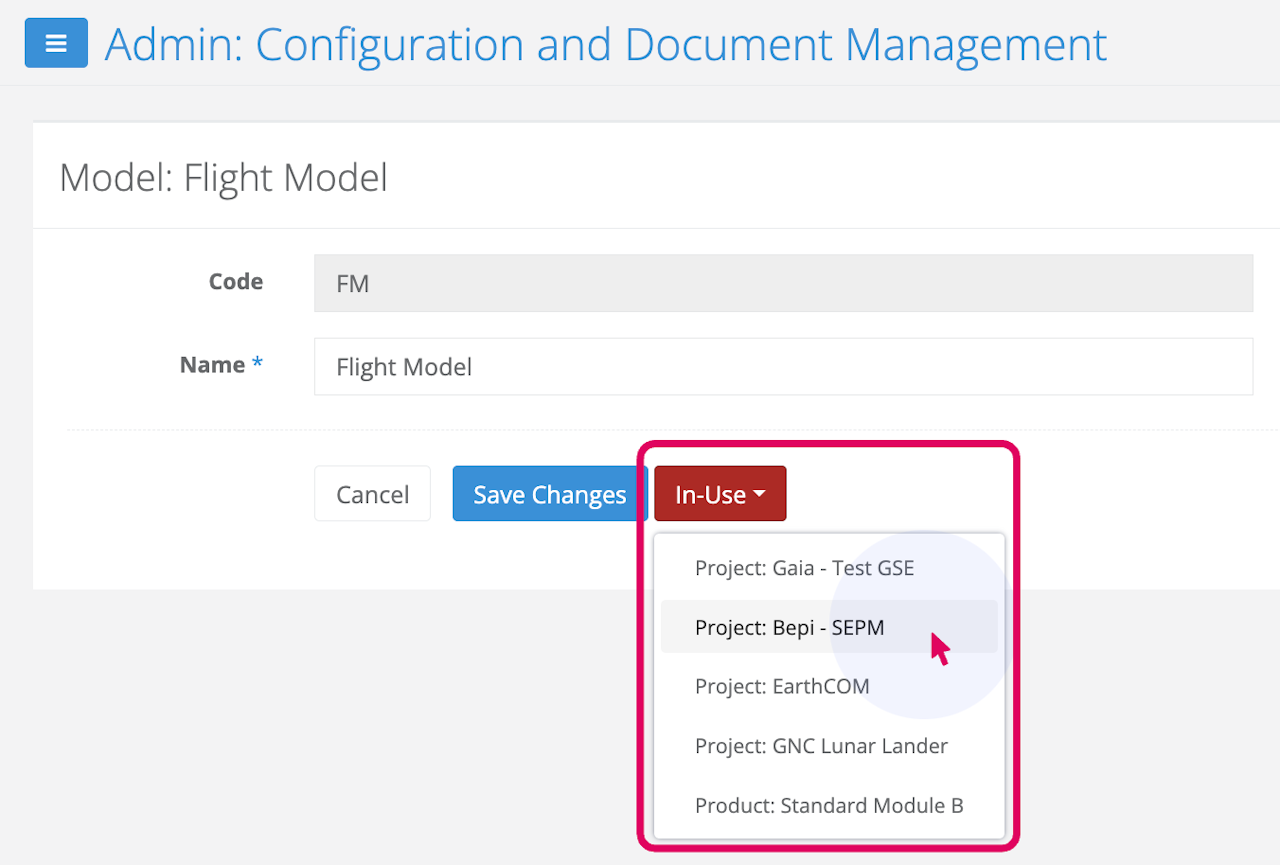The width and height of the screenshot is (1280, 865).
Task: Focus the Name input field
Action: click(782, 367)
